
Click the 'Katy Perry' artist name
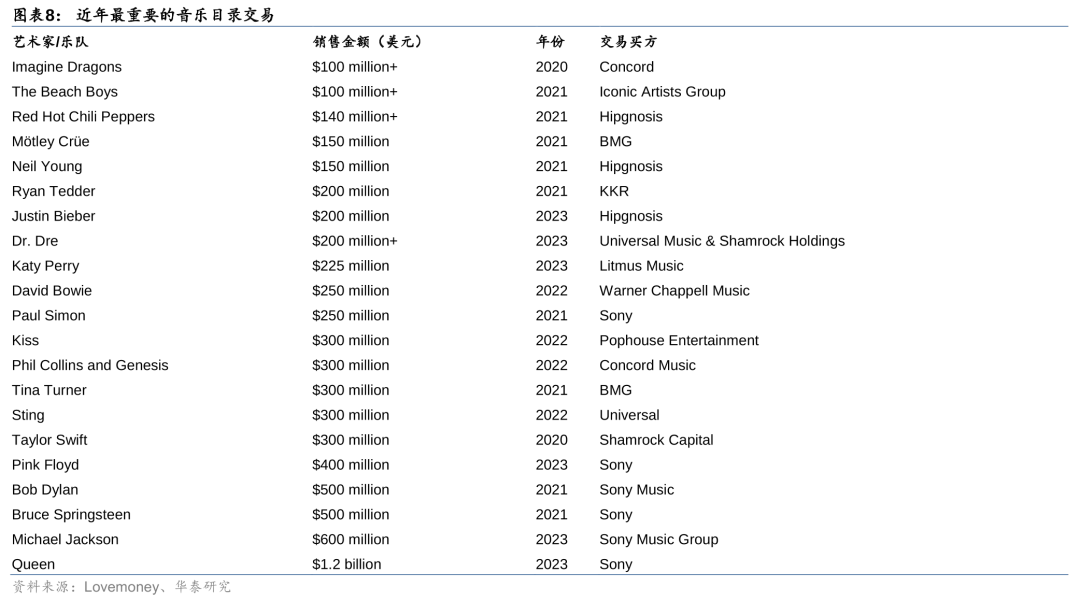(45, 266)
